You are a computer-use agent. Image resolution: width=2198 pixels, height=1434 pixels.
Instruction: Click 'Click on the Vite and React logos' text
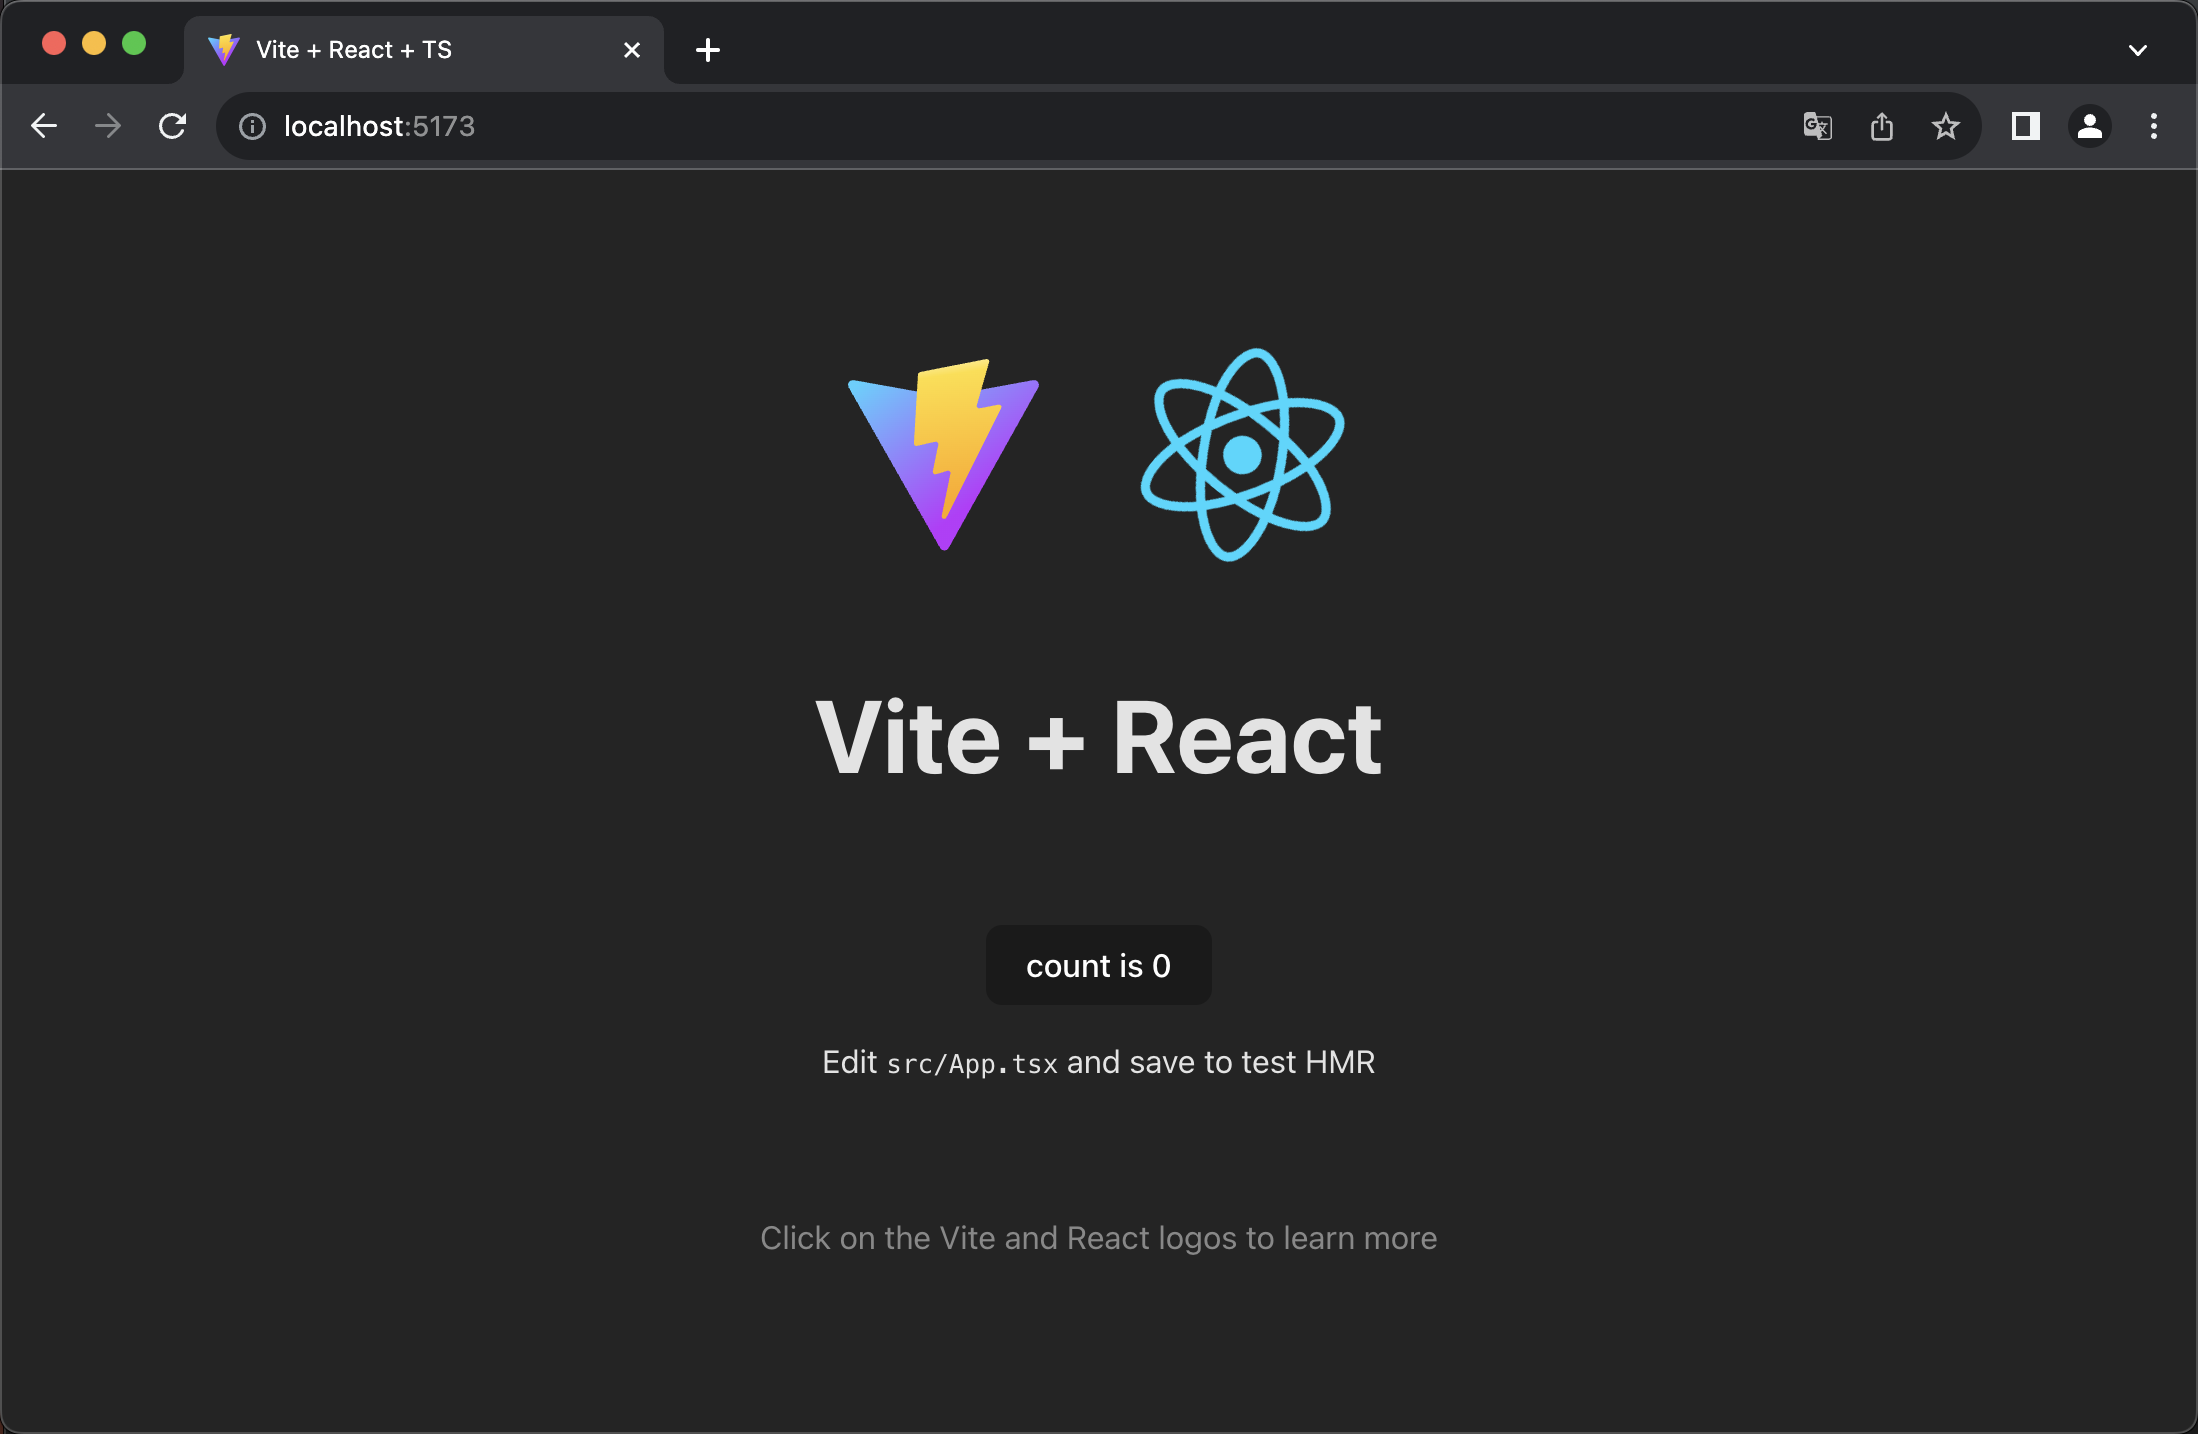1098,1238
